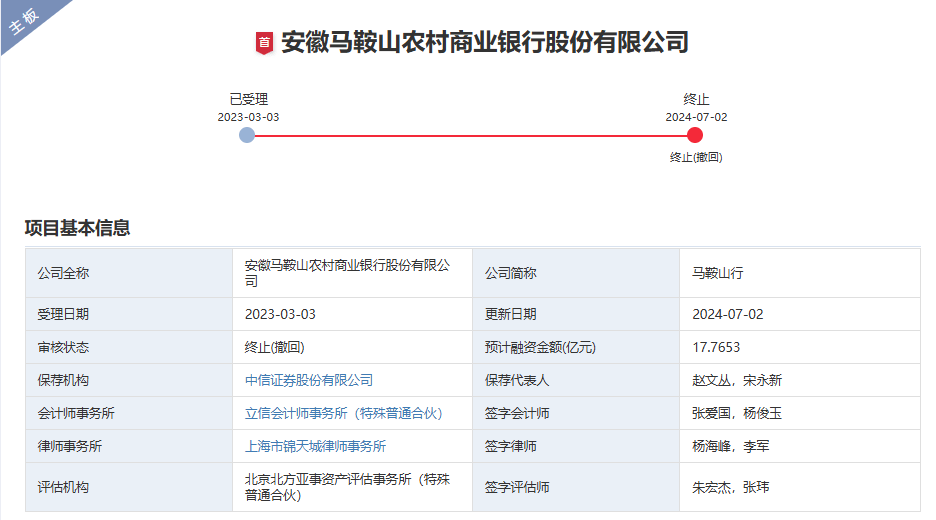
Task: Click the 赵文丛，宋永新 value cell
Action: coord(800,380)
